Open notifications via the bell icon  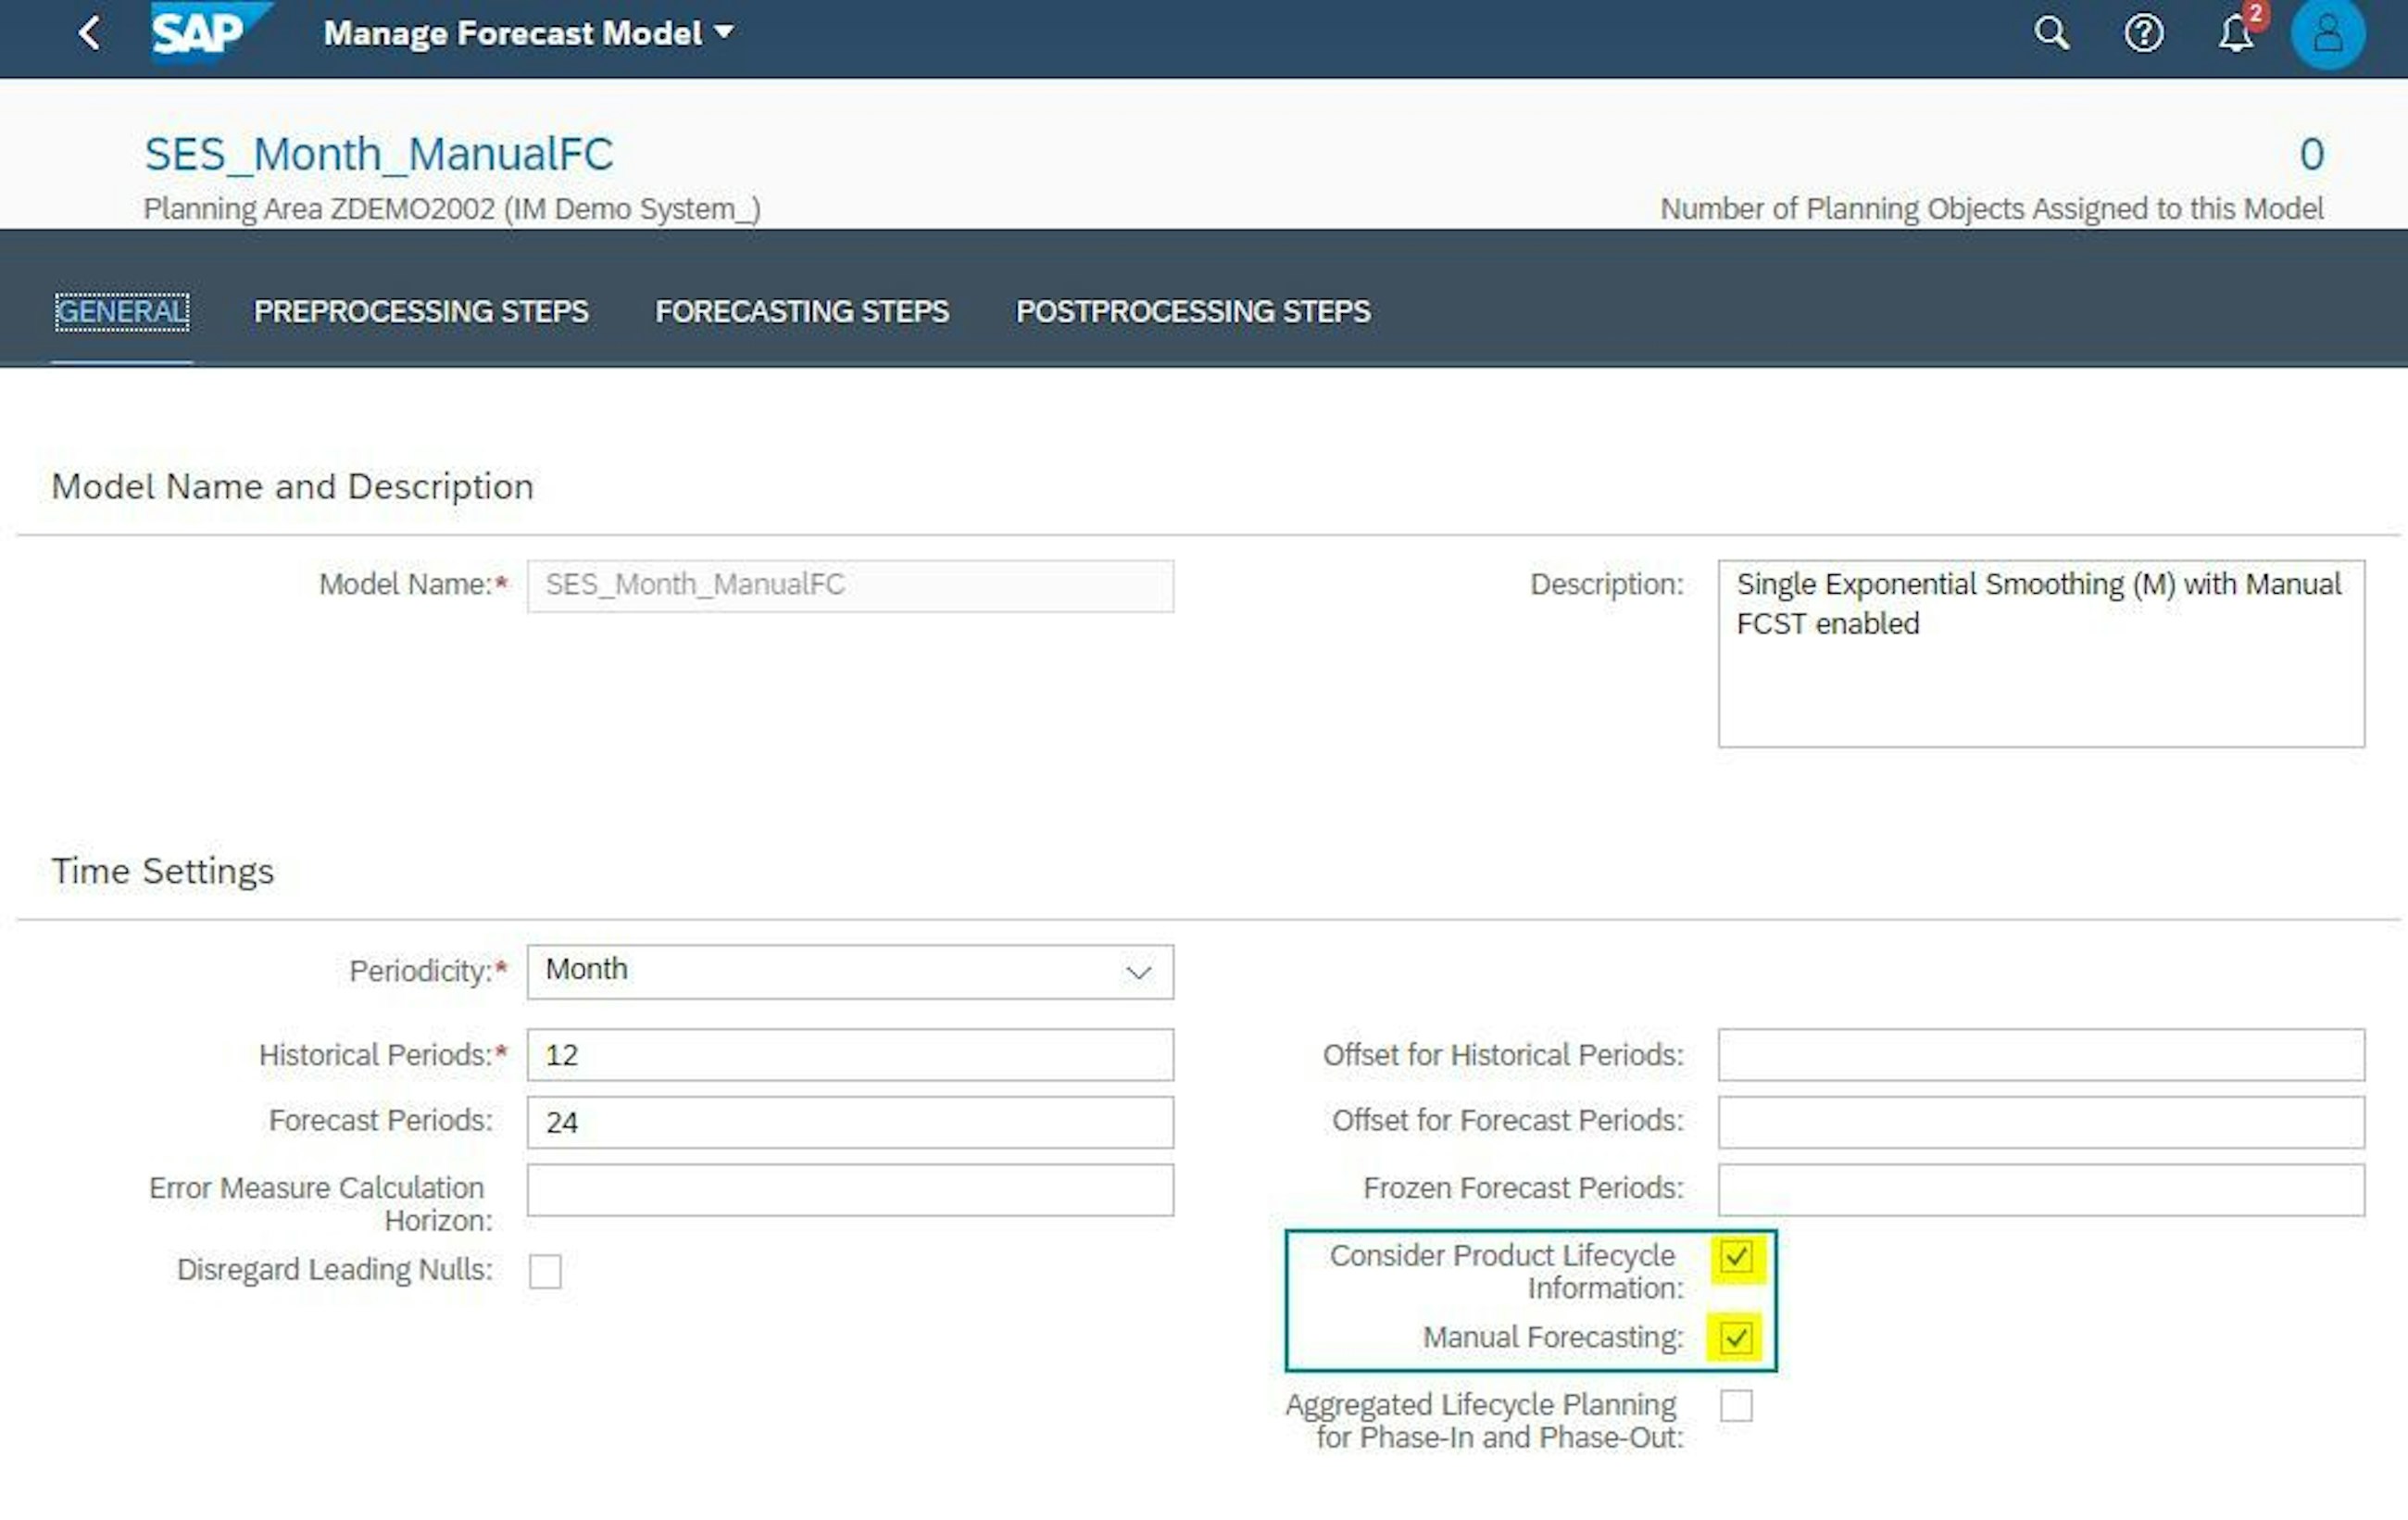pyautogui.click(x=2233, y=35)
